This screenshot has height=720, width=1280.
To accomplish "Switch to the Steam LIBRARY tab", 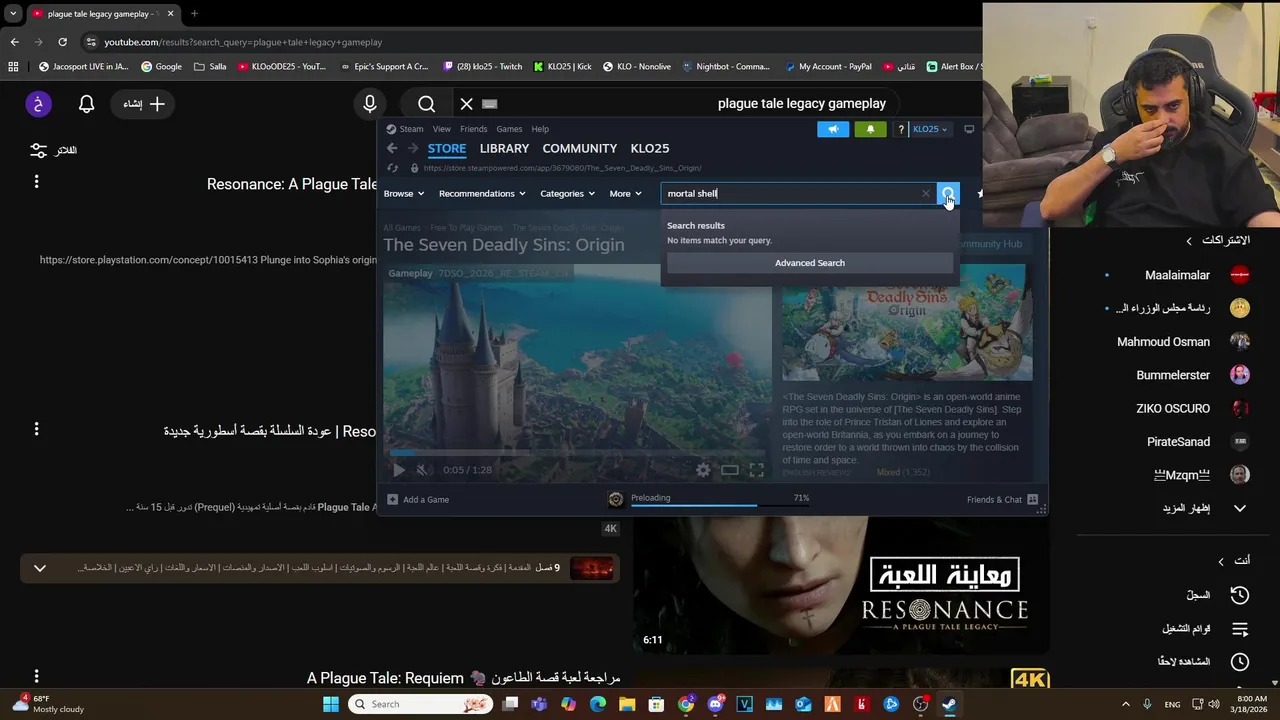I will pos(504,148).
